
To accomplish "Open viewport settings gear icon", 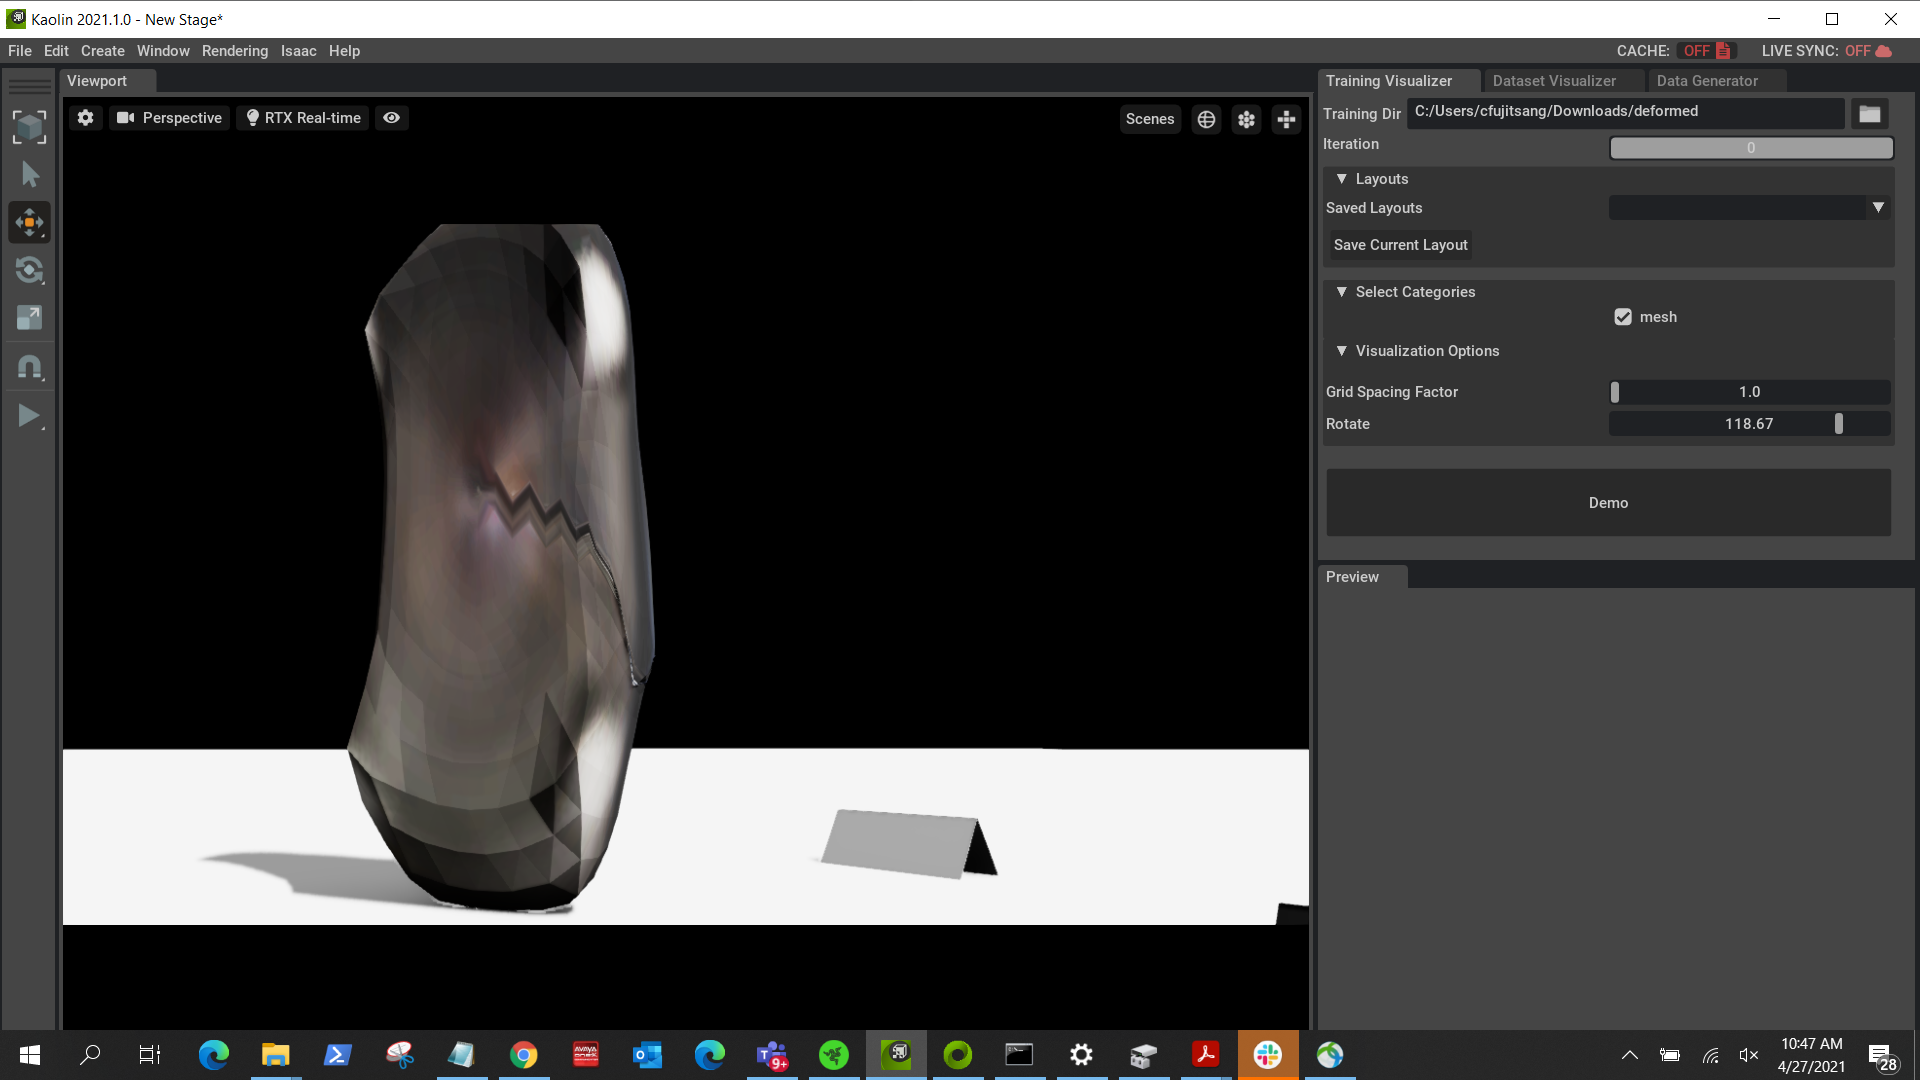I will coord(85,118).
